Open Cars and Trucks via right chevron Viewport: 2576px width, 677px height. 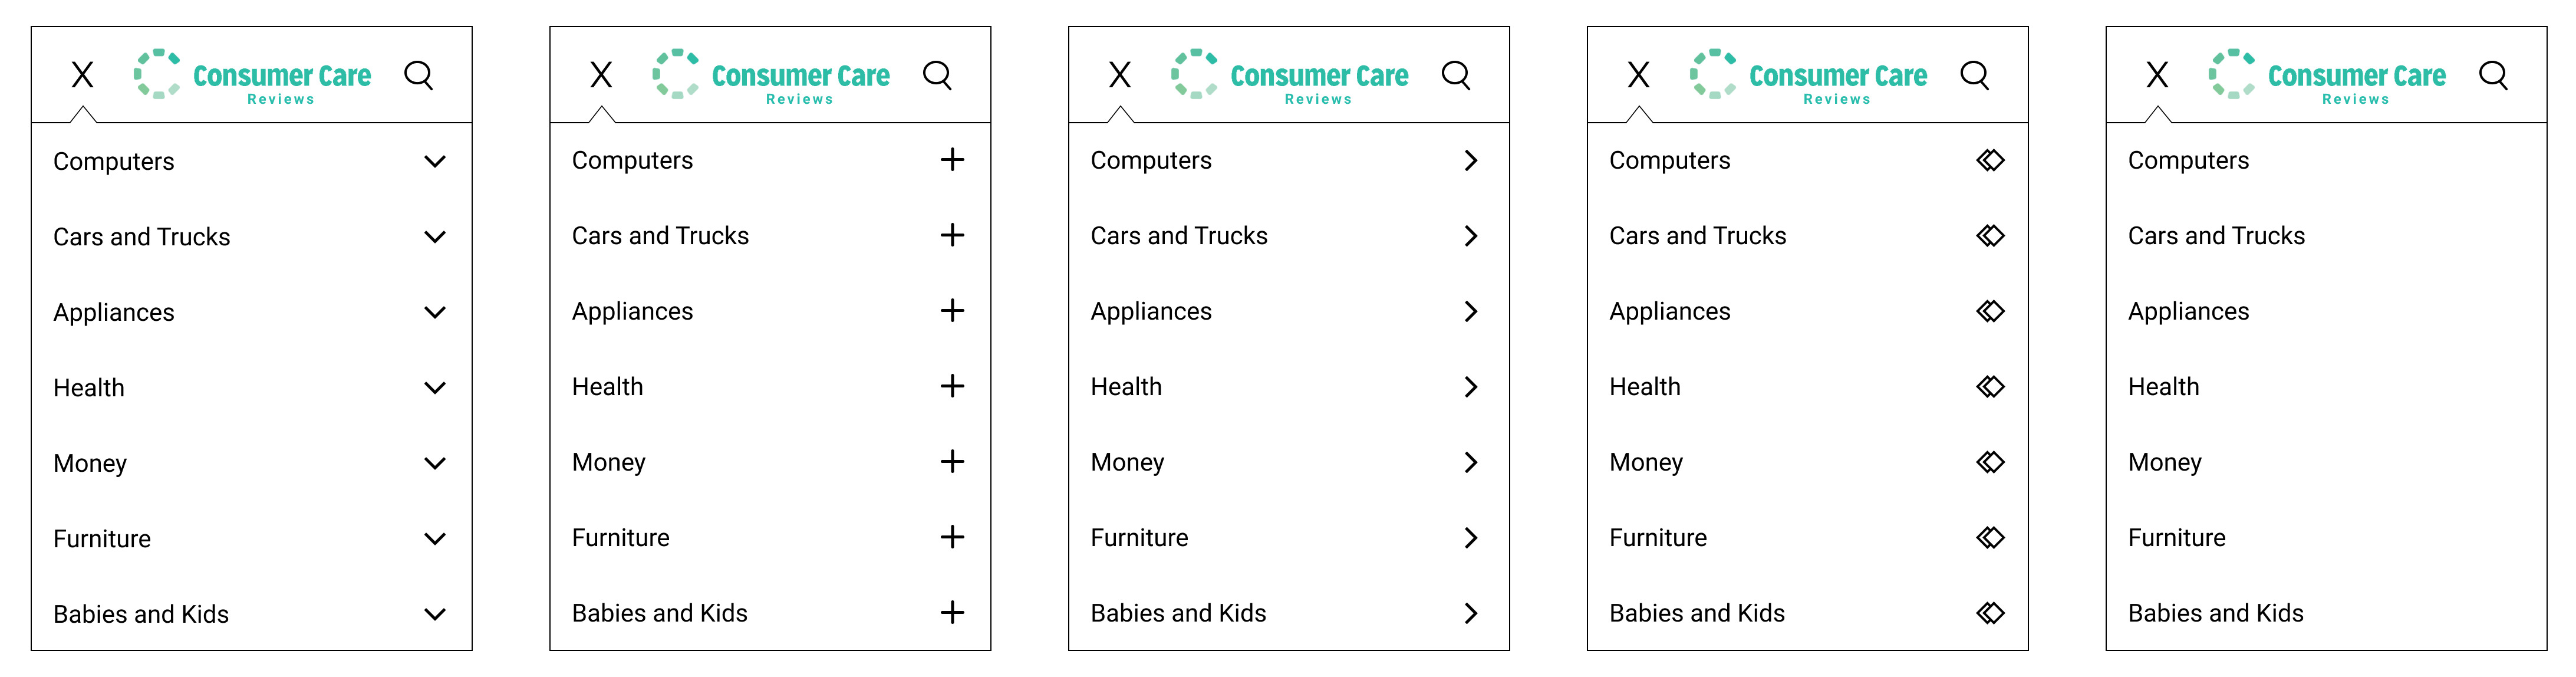[1471, 236]
